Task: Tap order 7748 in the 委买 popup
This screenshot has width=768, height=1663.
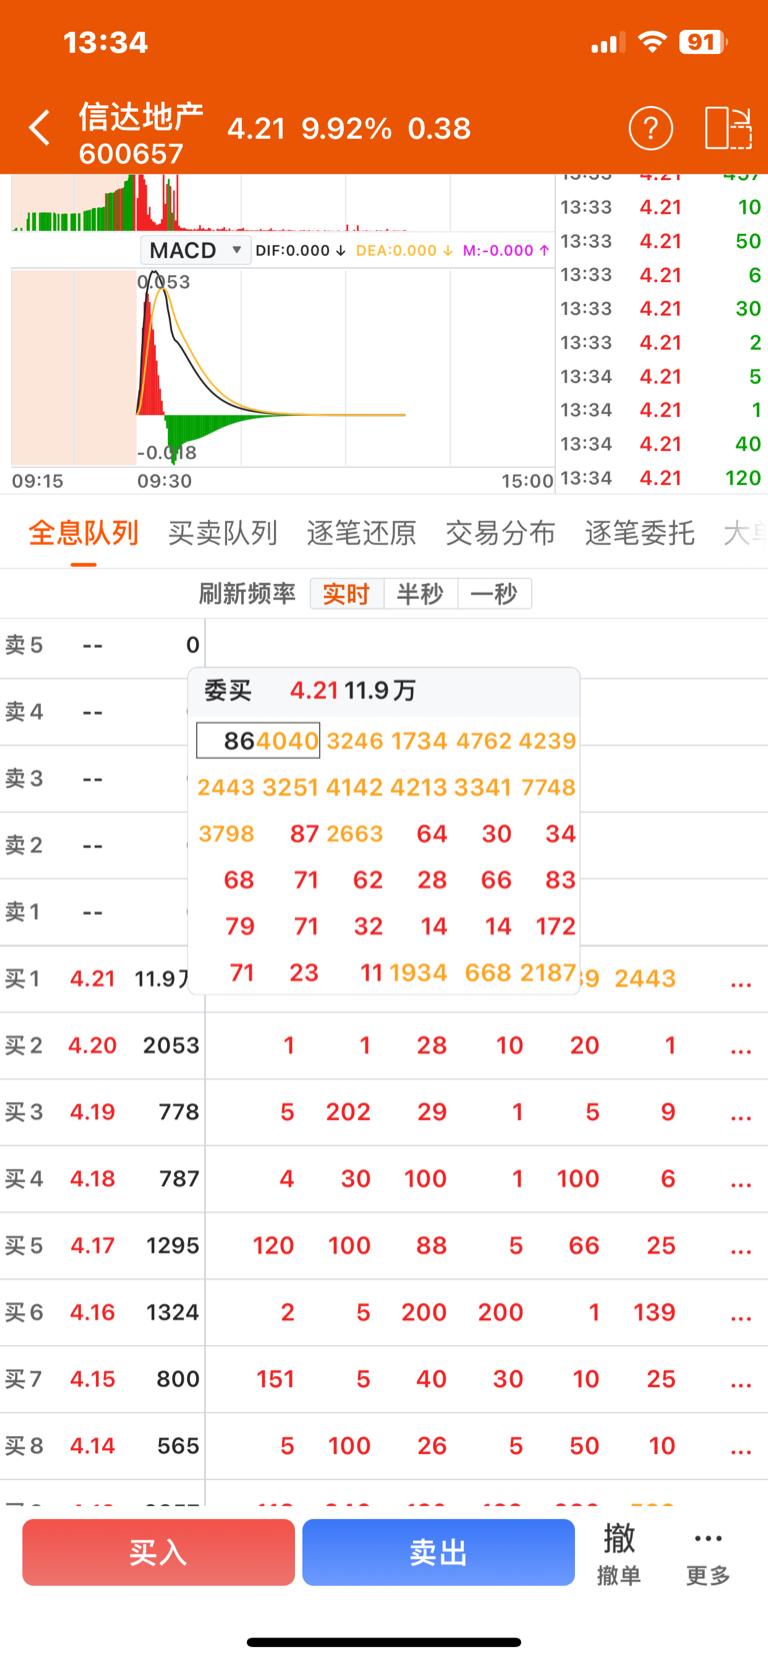Action: (x=548, y=787)
